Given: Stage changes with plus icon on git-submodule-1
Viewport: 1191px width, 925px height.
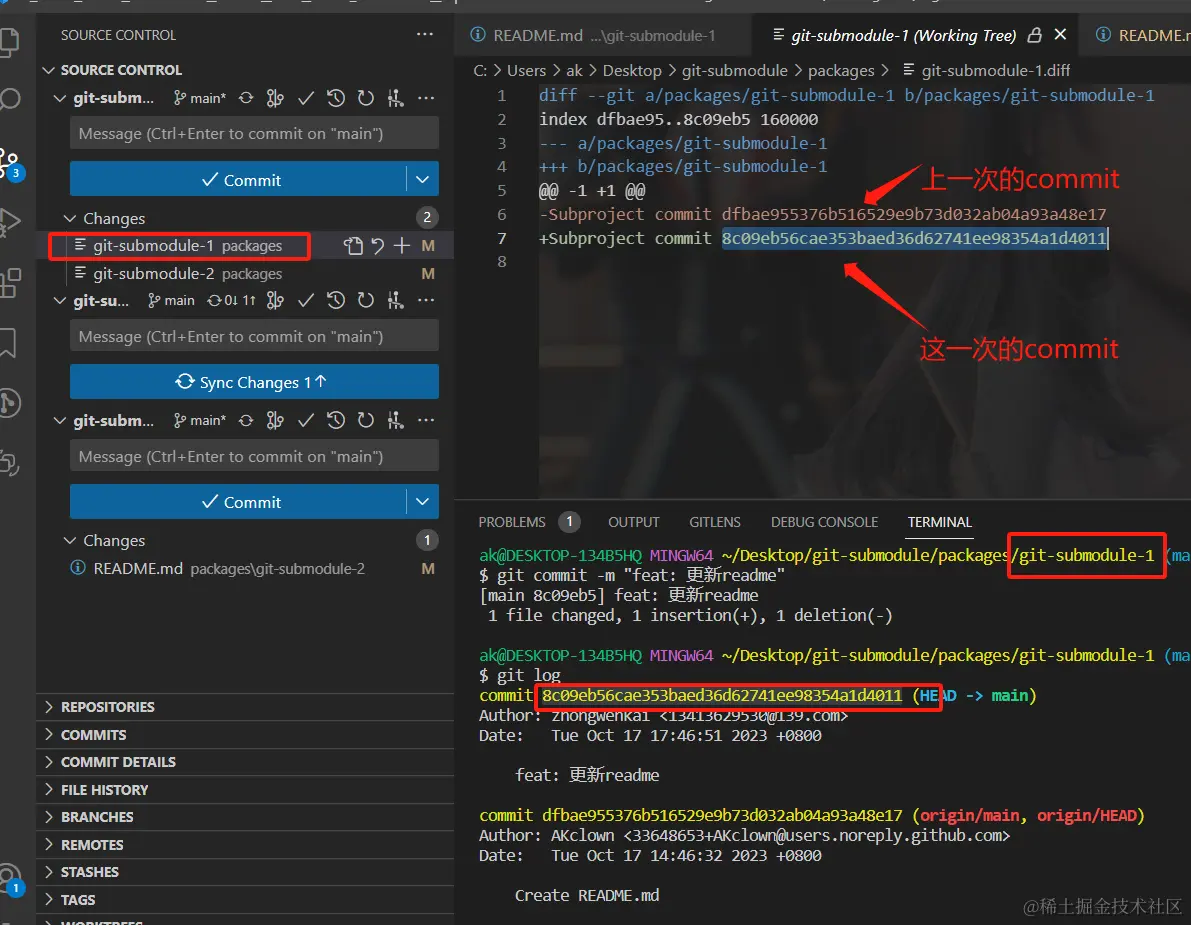Looking at the screenshot, I should tap(402, 245).
